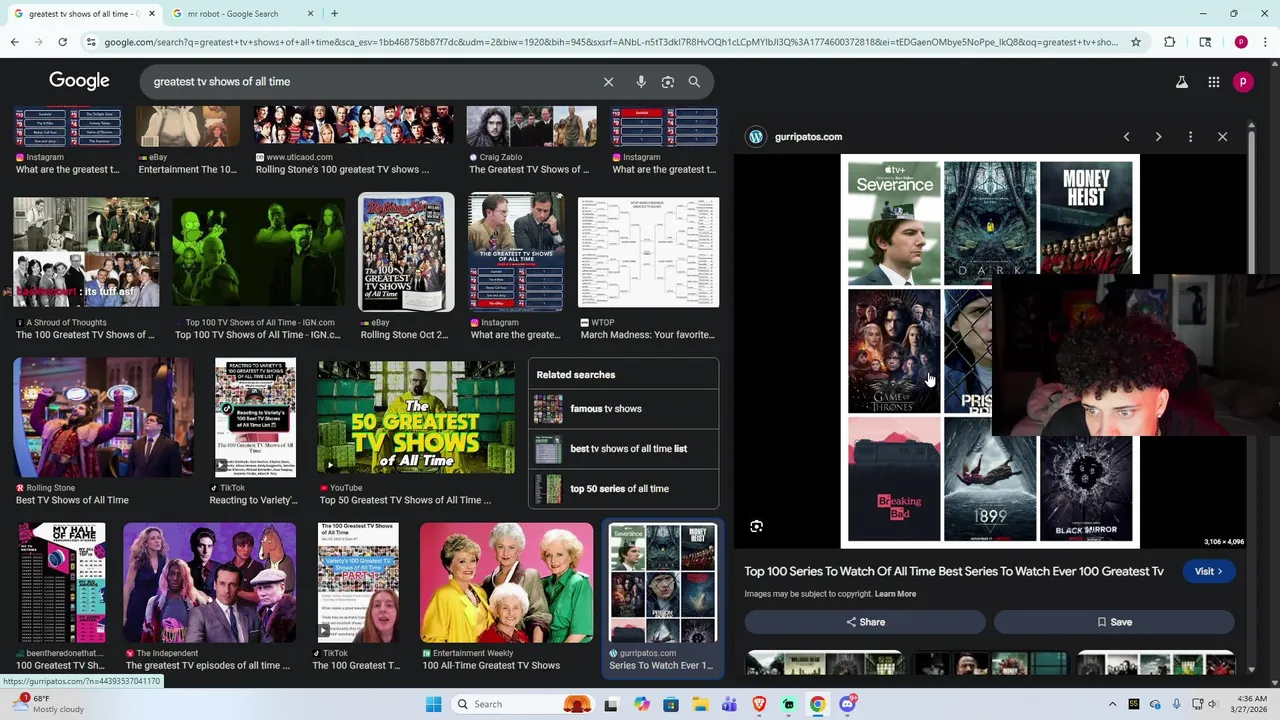Open Google apps grid
Screen dimensions: 1280x720
tap(1214, 82)
